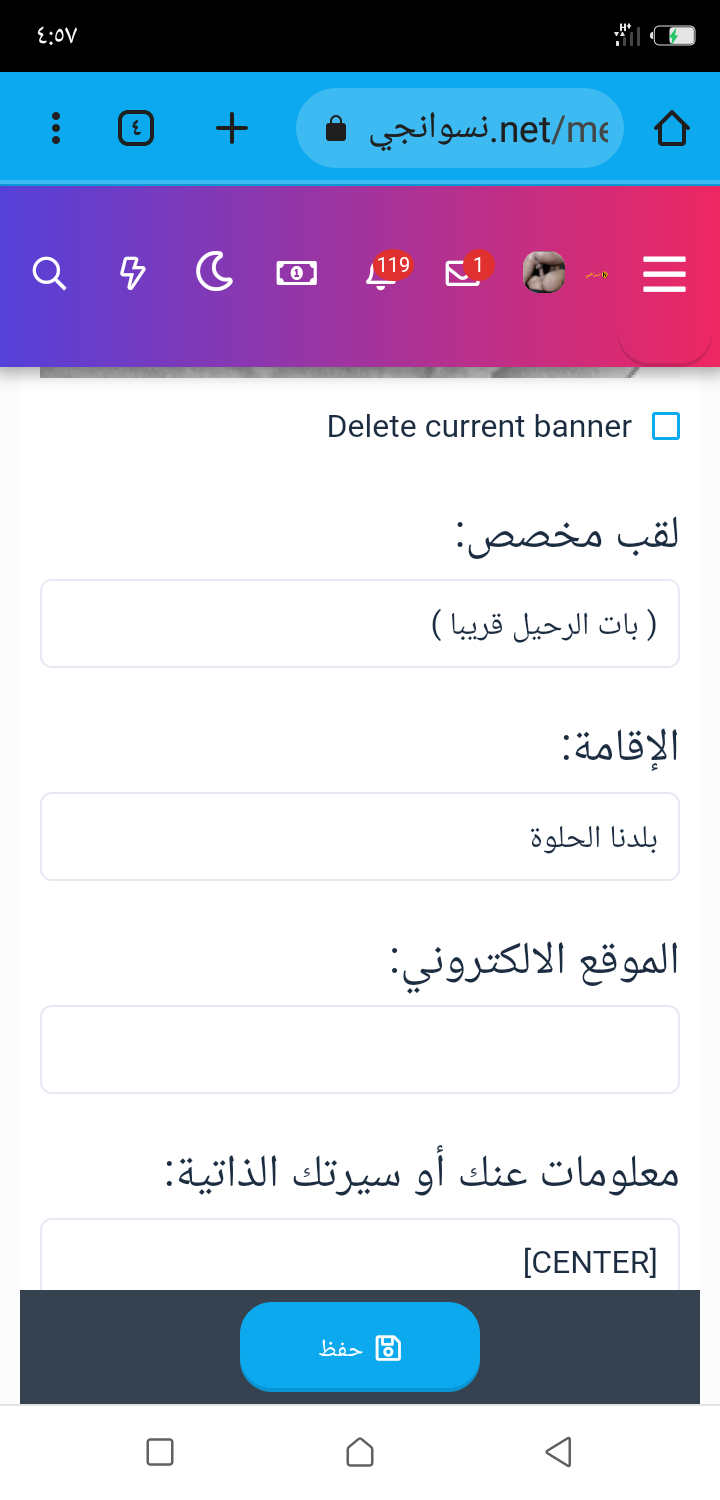Open the browser tab switcher showing 4 tabs

[136, 128]
